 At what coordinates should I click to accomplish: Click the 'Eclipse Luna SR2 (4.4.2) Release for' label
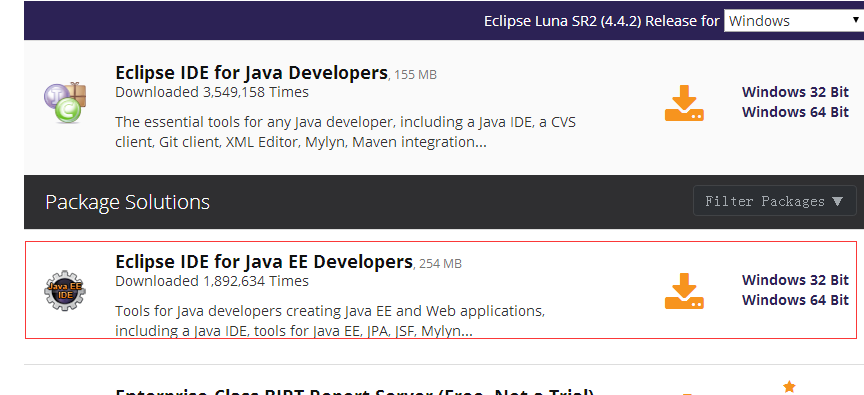pos(602,21)
